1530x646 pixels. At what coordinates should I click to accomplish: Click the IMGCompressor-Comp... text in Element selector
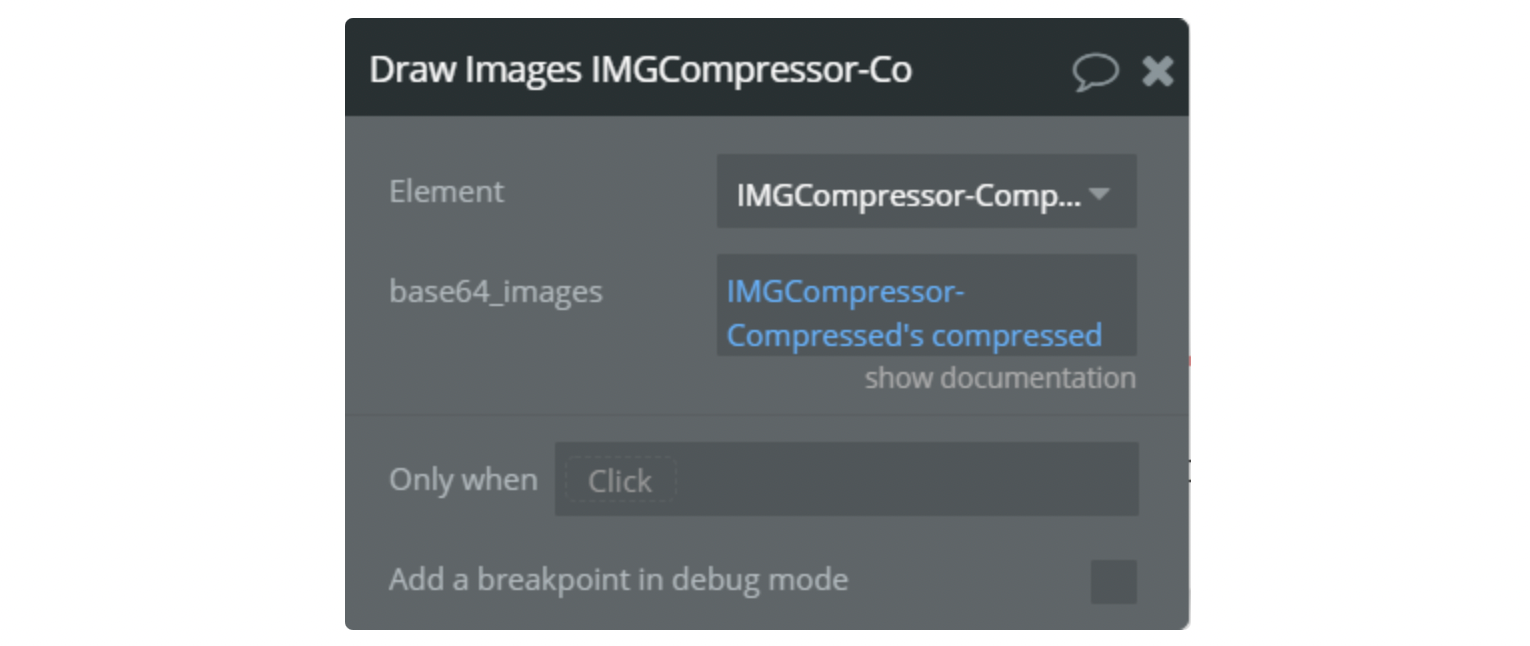click(x=908, y=196)
